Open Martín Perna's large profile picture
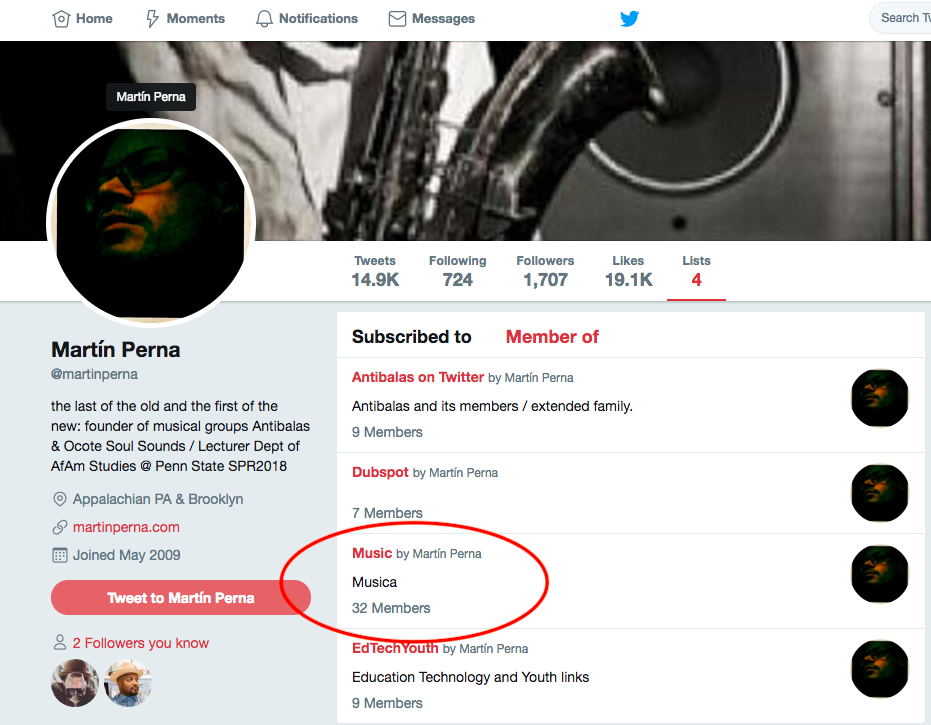The width and height of the screenshot is (931, 725). (151, 222)
